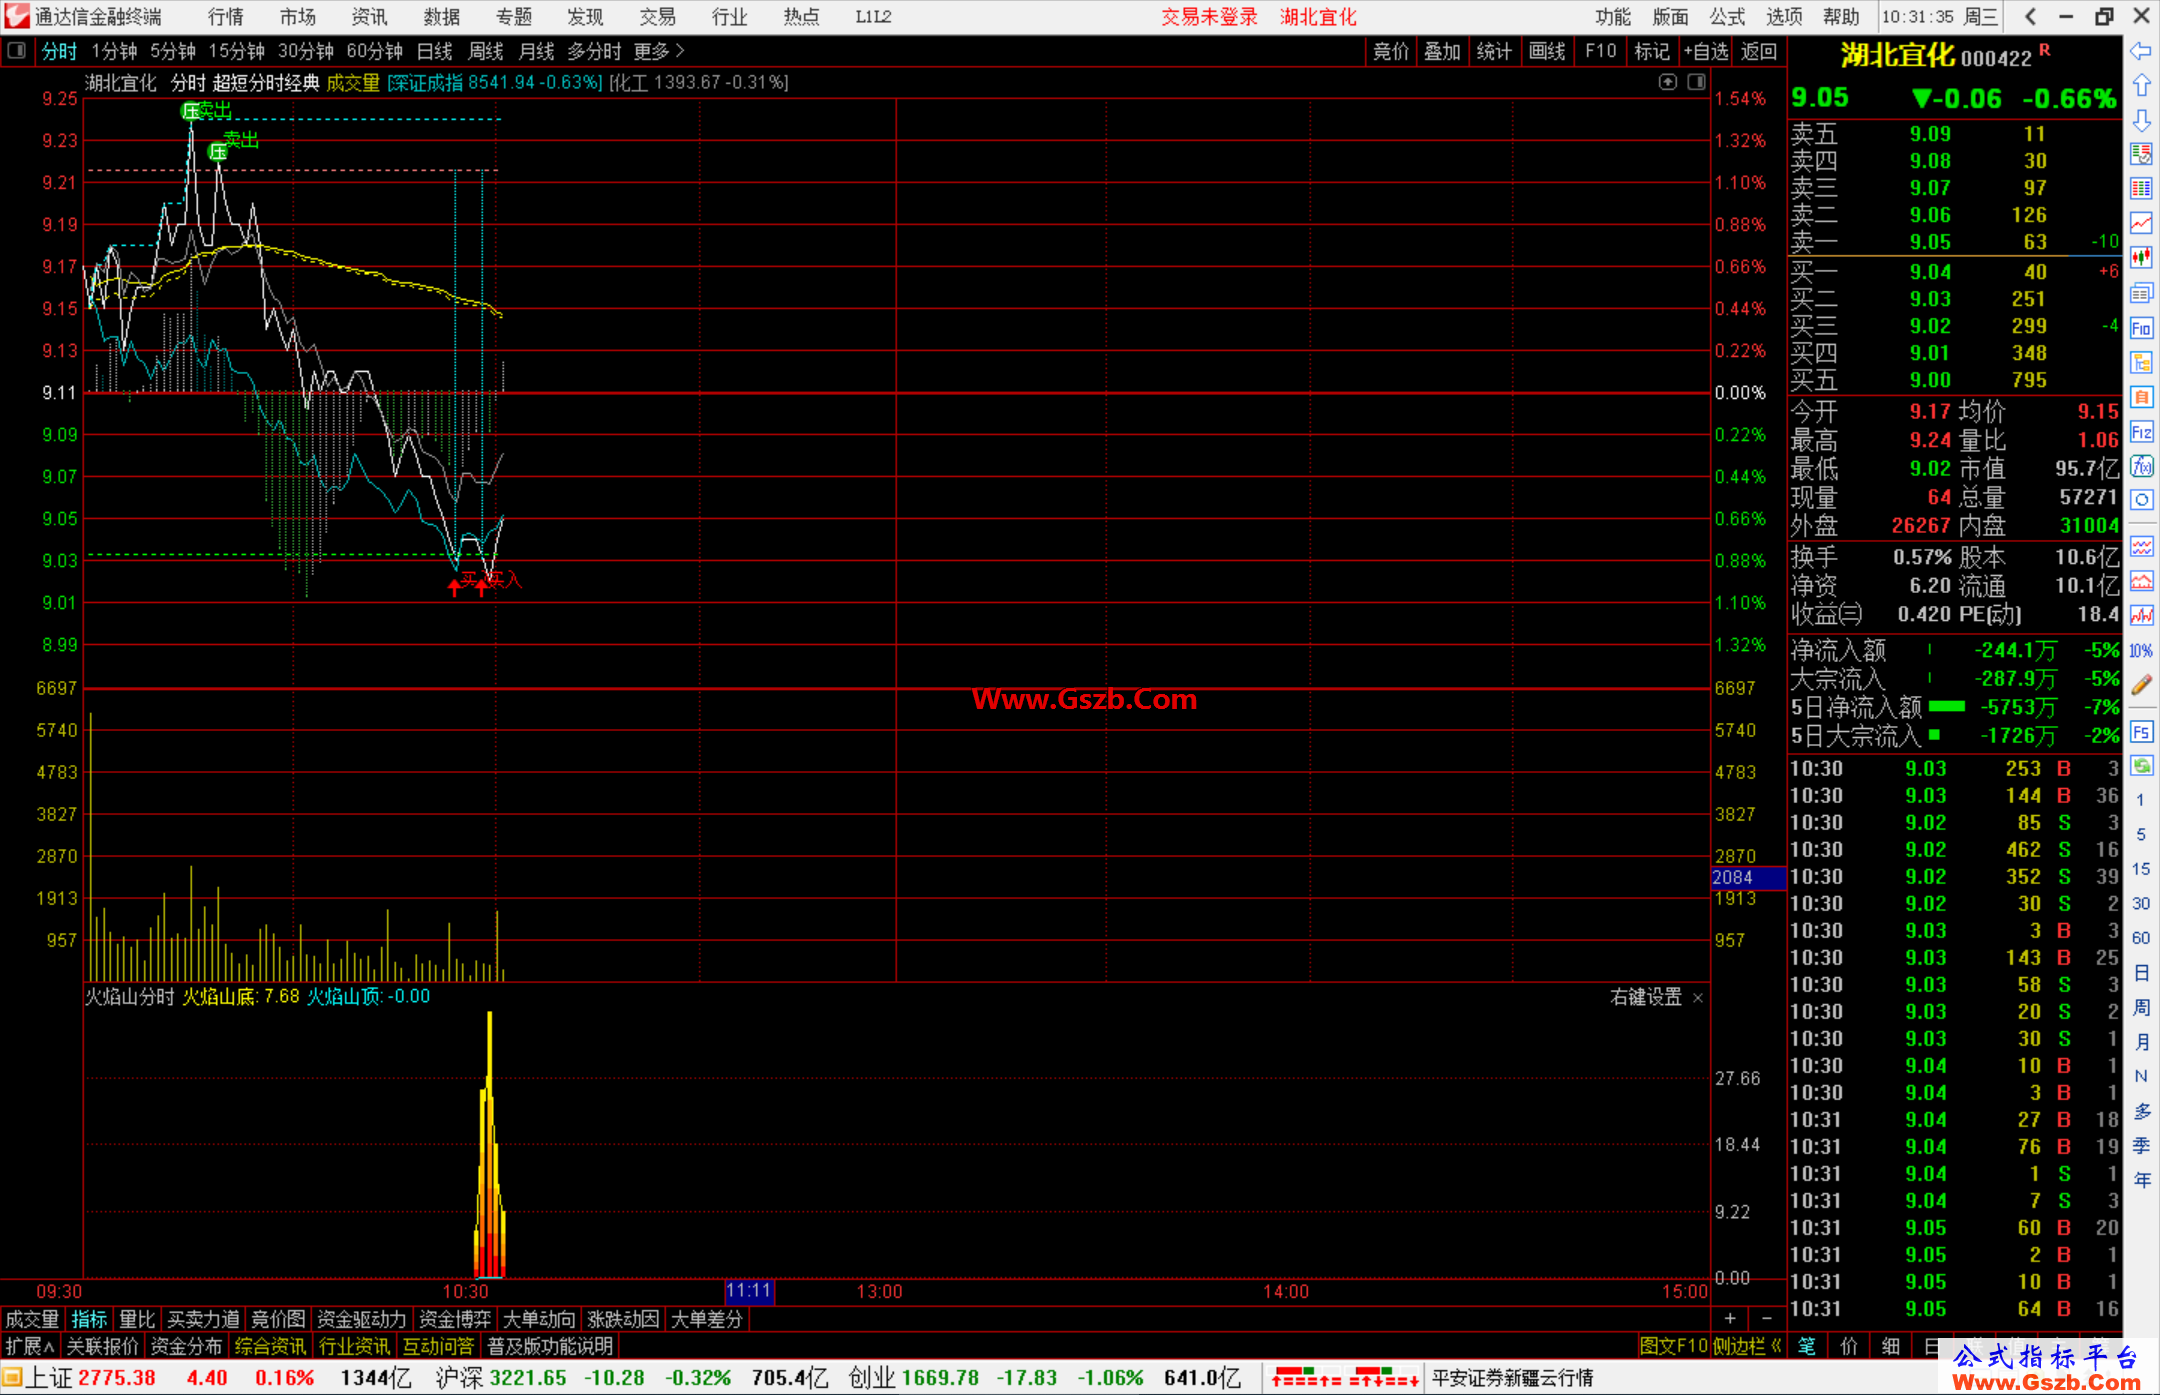
Task: Open the 资讯 menu
Action: tap(370, 17)
